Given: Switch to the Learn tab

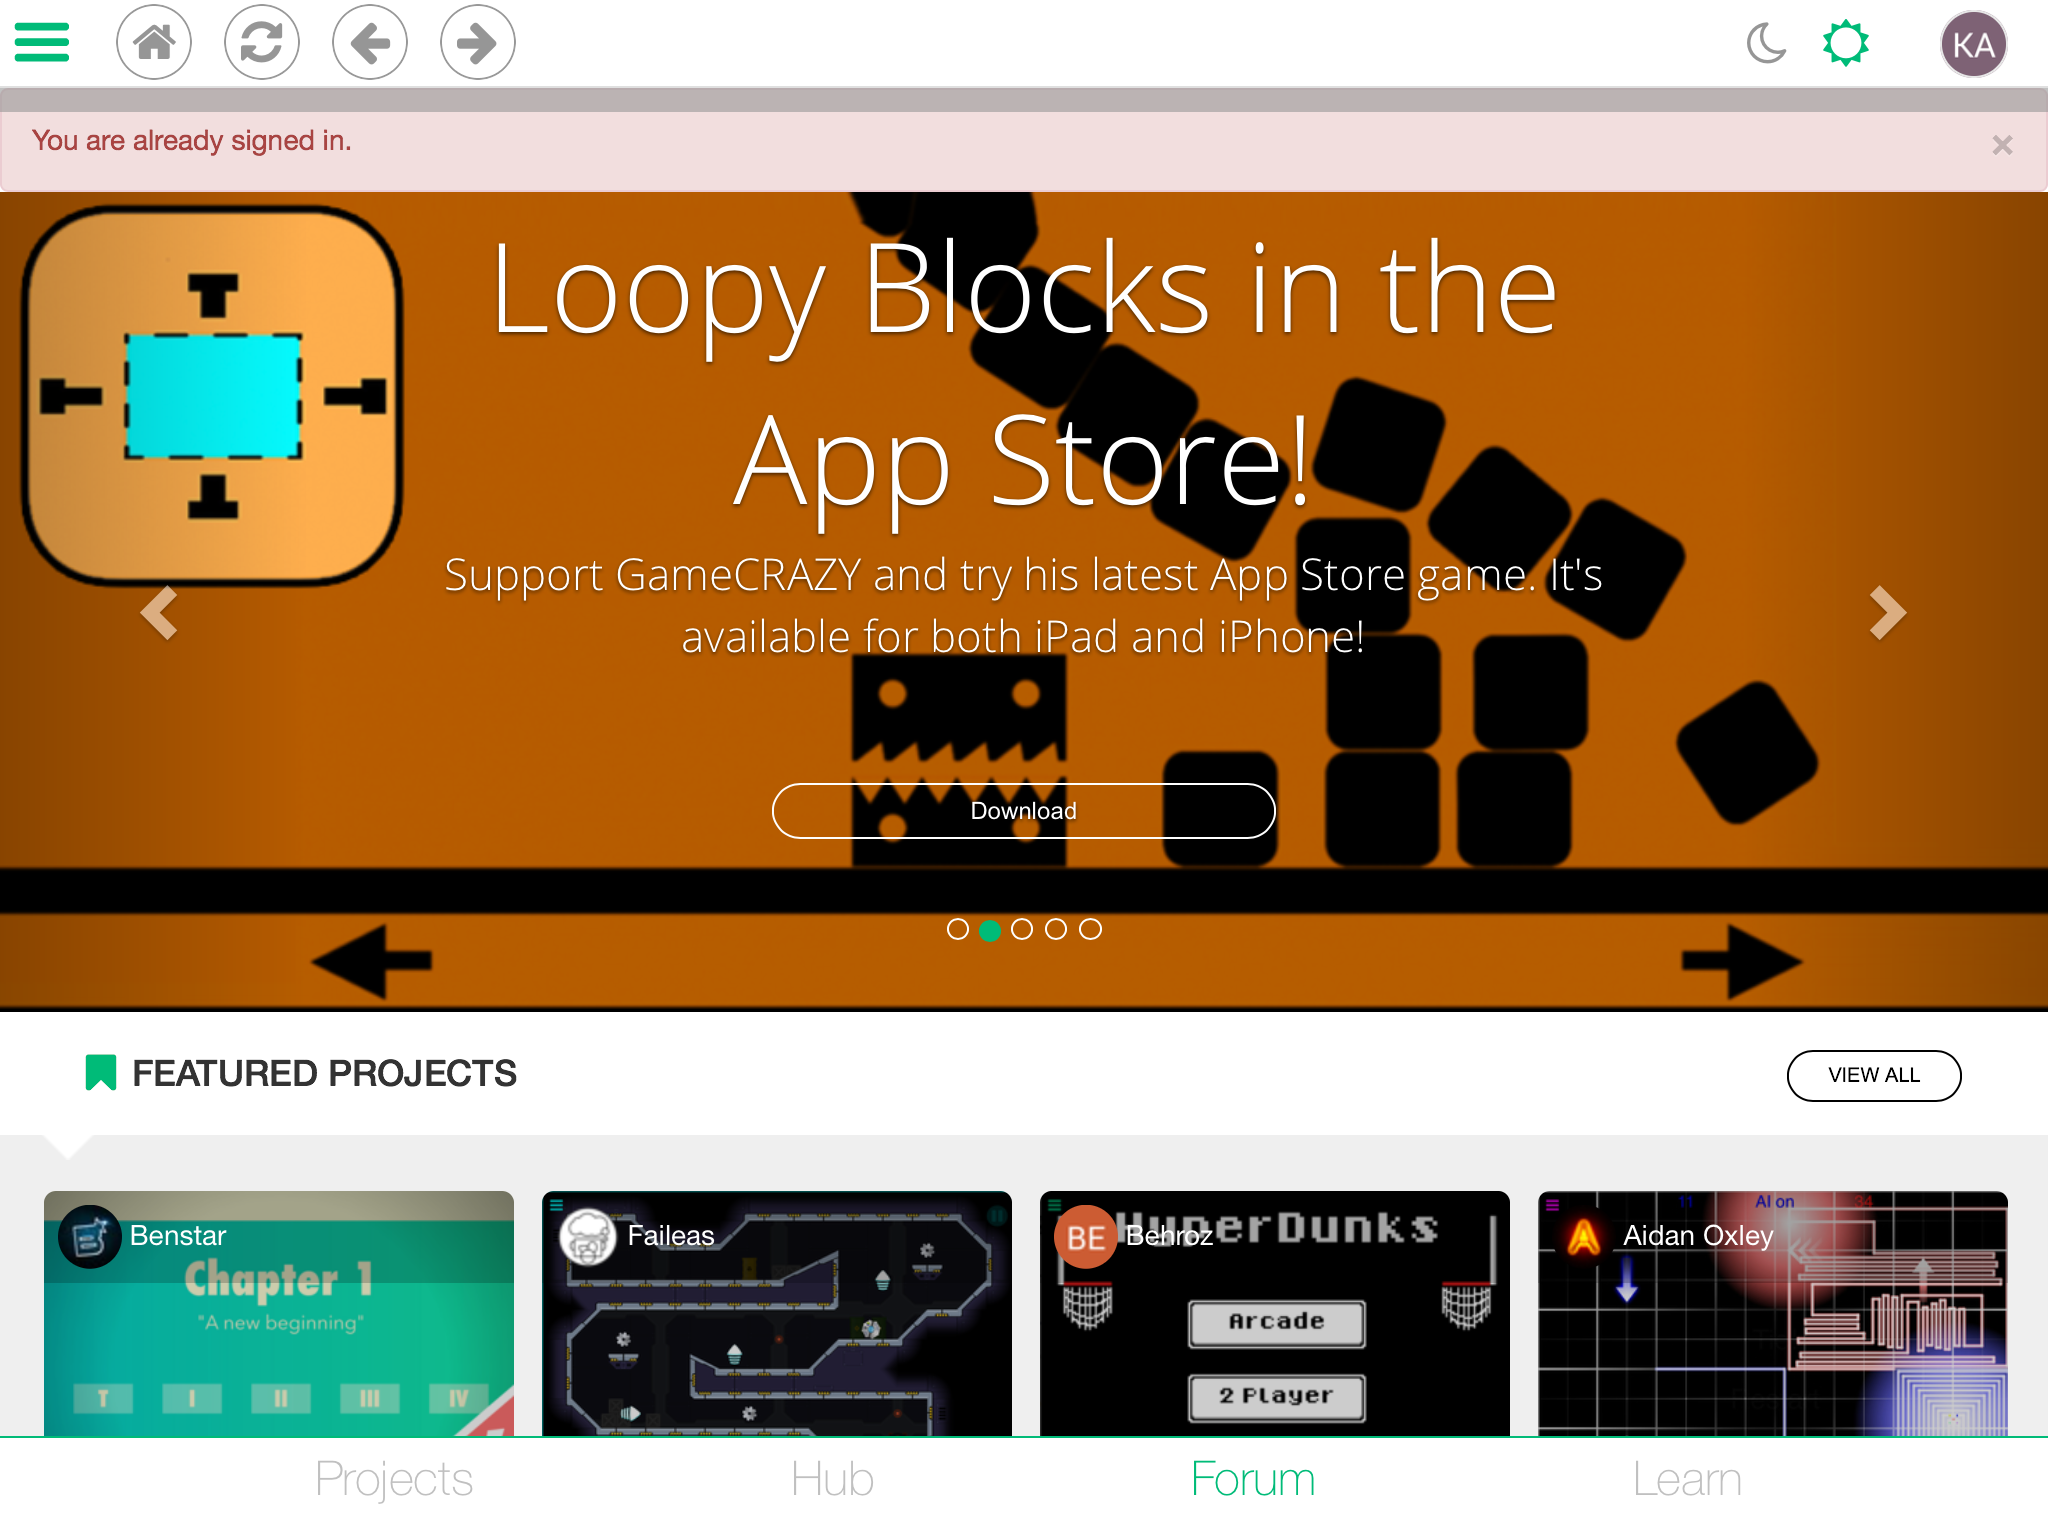Looking at the screenshot, I should pos(1687,1480).
